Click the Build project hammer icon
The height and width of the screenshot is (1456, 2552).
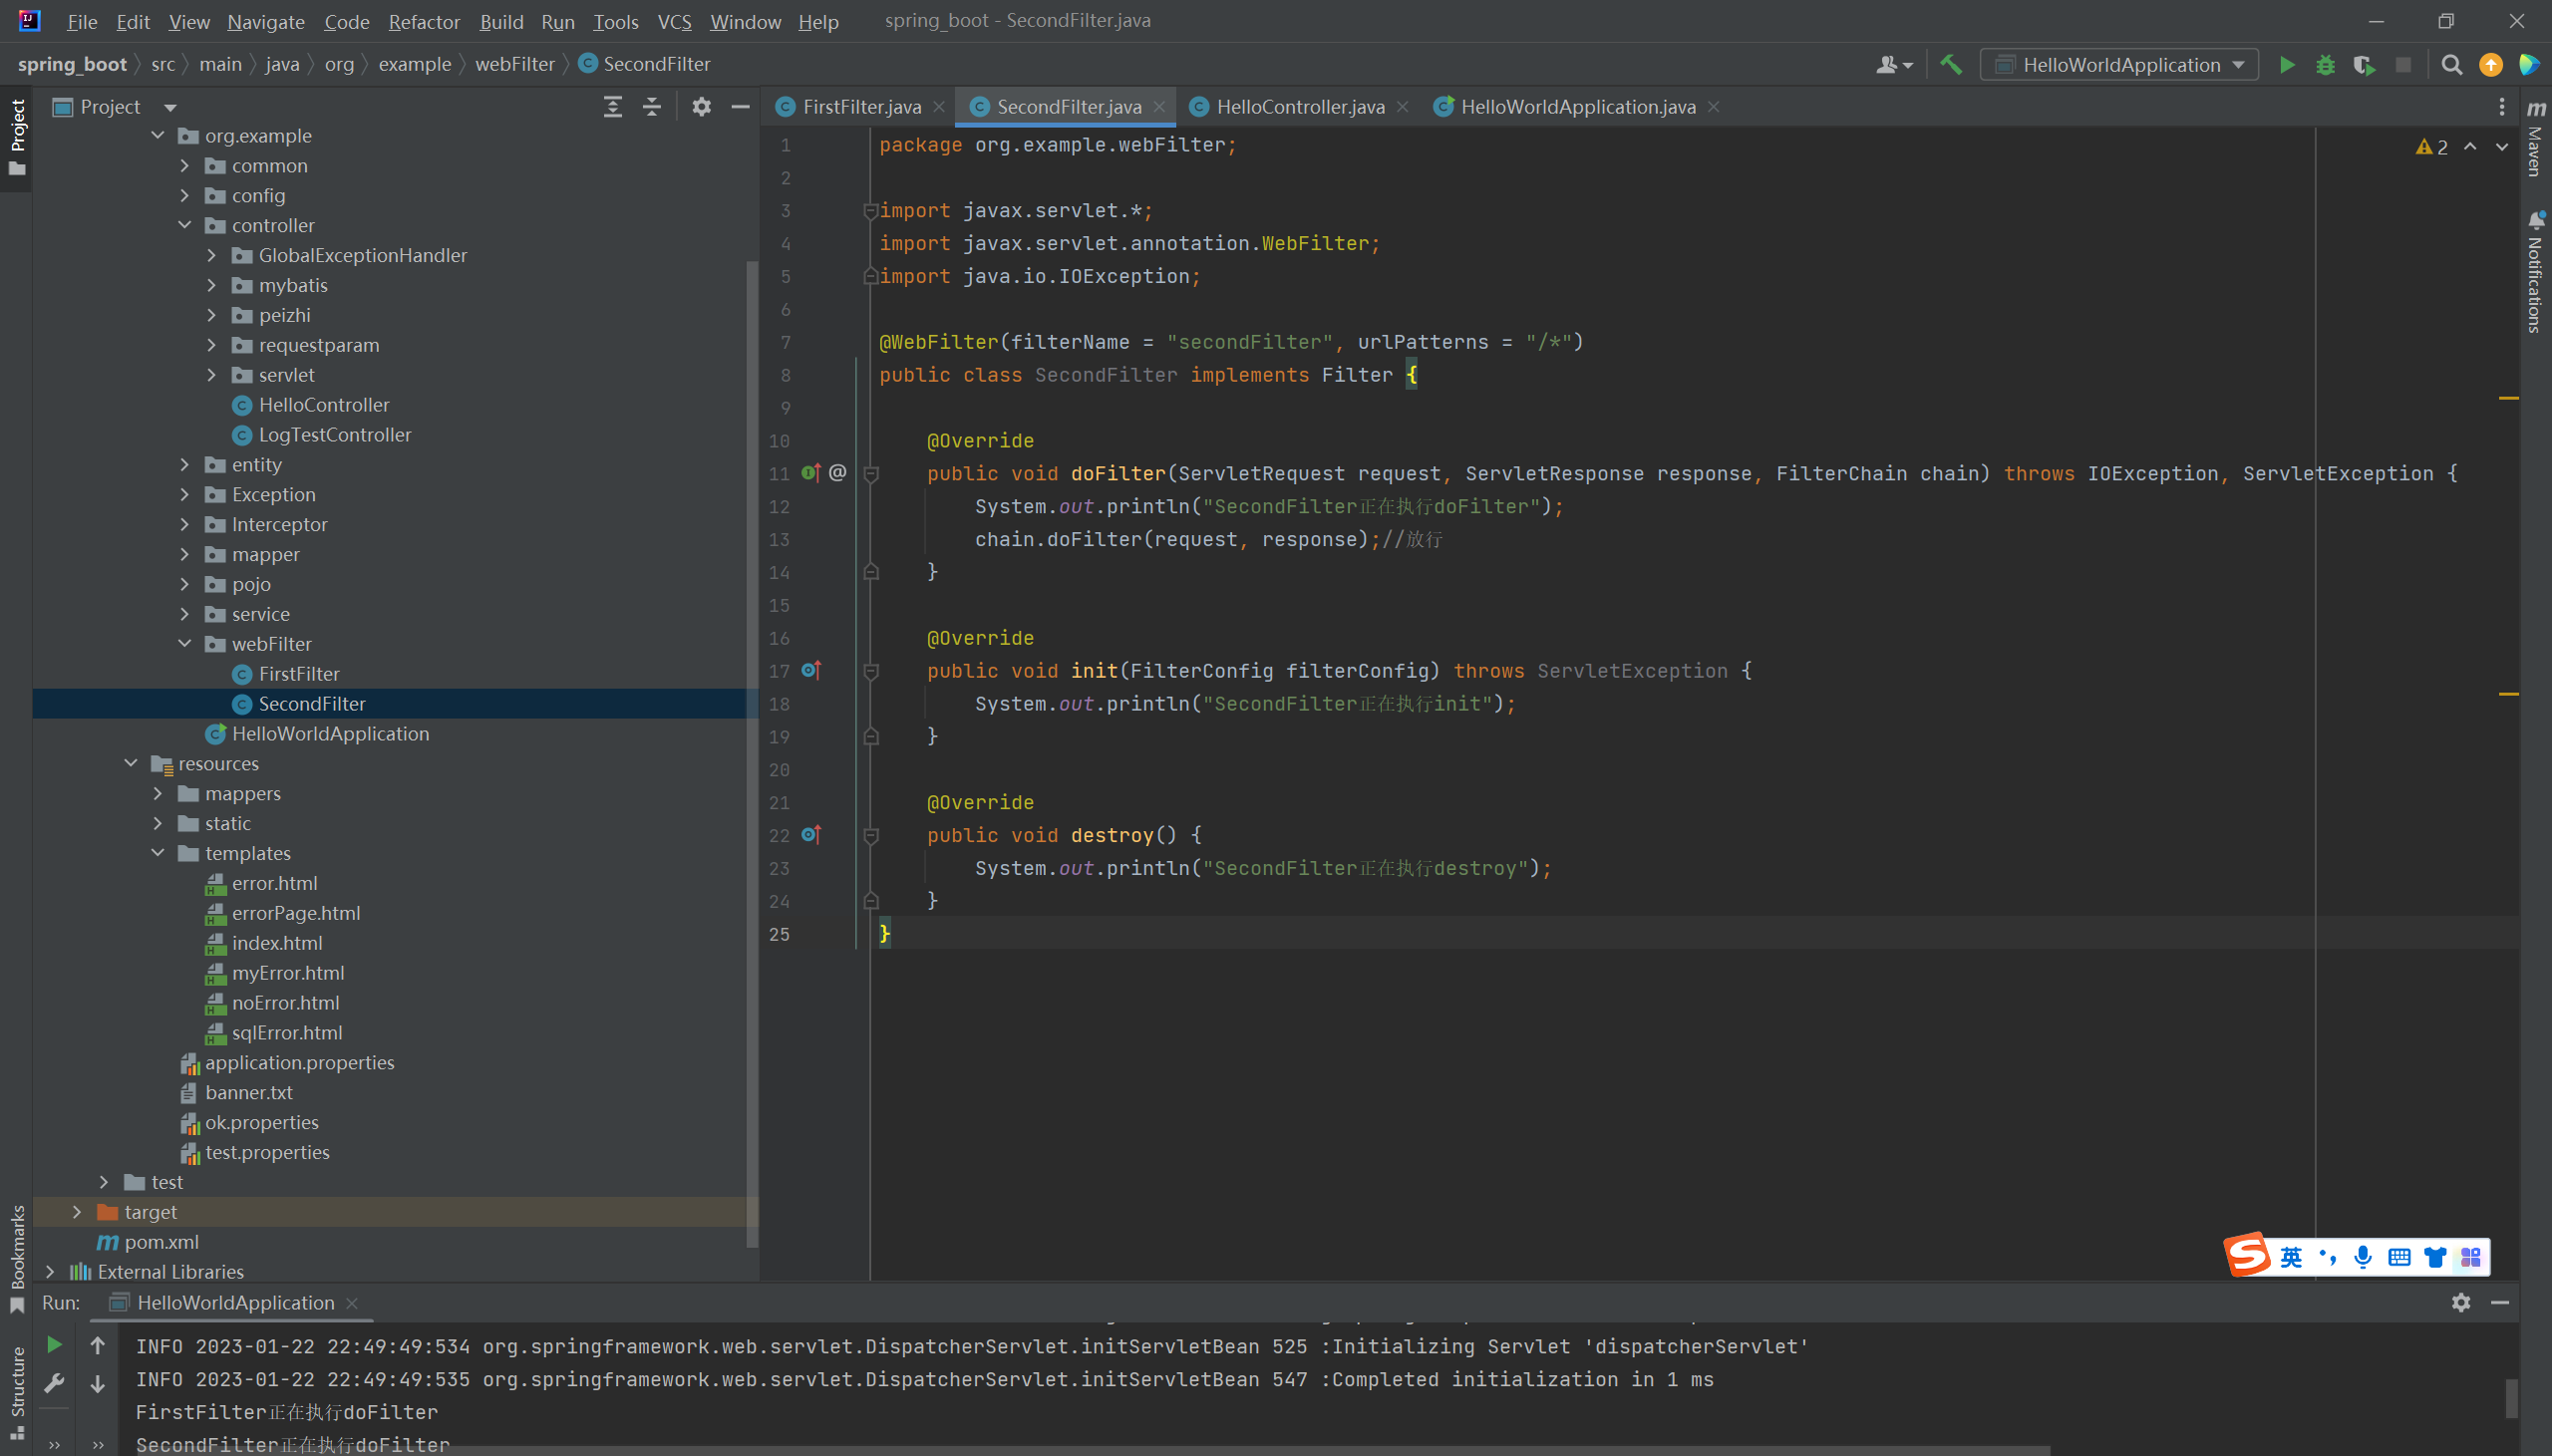click(x=1950, y=65)
